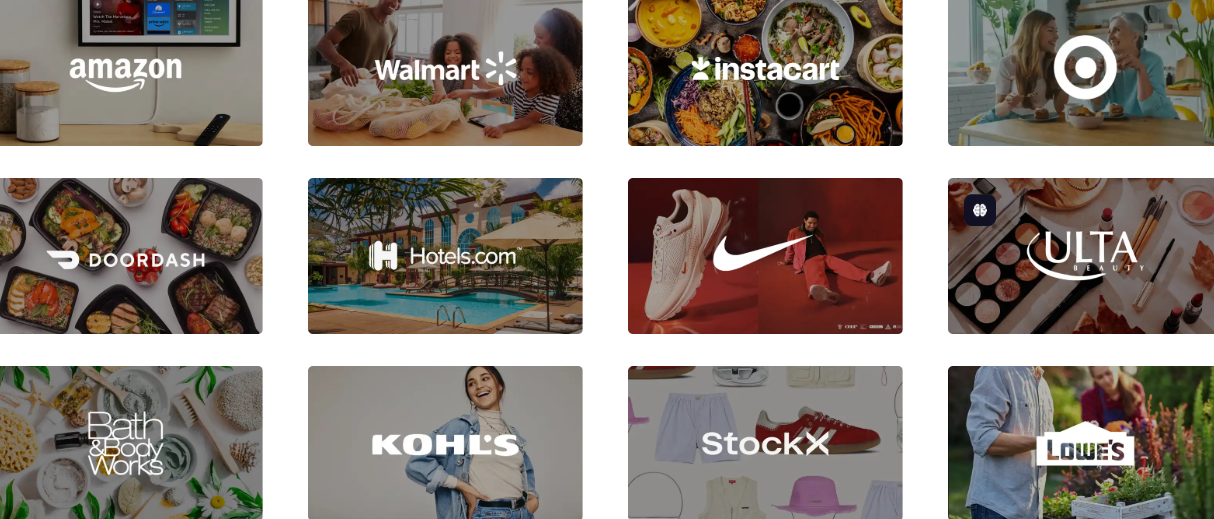The height and width of the screenshot is (519, 1214).
Task: Click the DoorDash logo mark
Action: pyautogui.click(x=62, y=259)
